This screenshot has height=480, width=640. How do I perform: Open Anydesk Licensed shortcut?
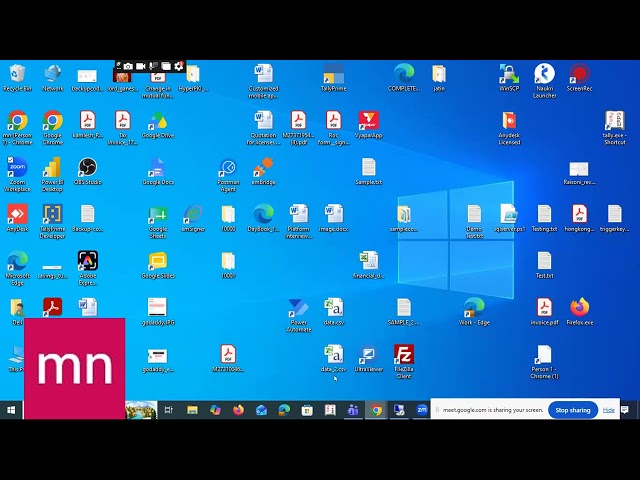click(509, 127)
